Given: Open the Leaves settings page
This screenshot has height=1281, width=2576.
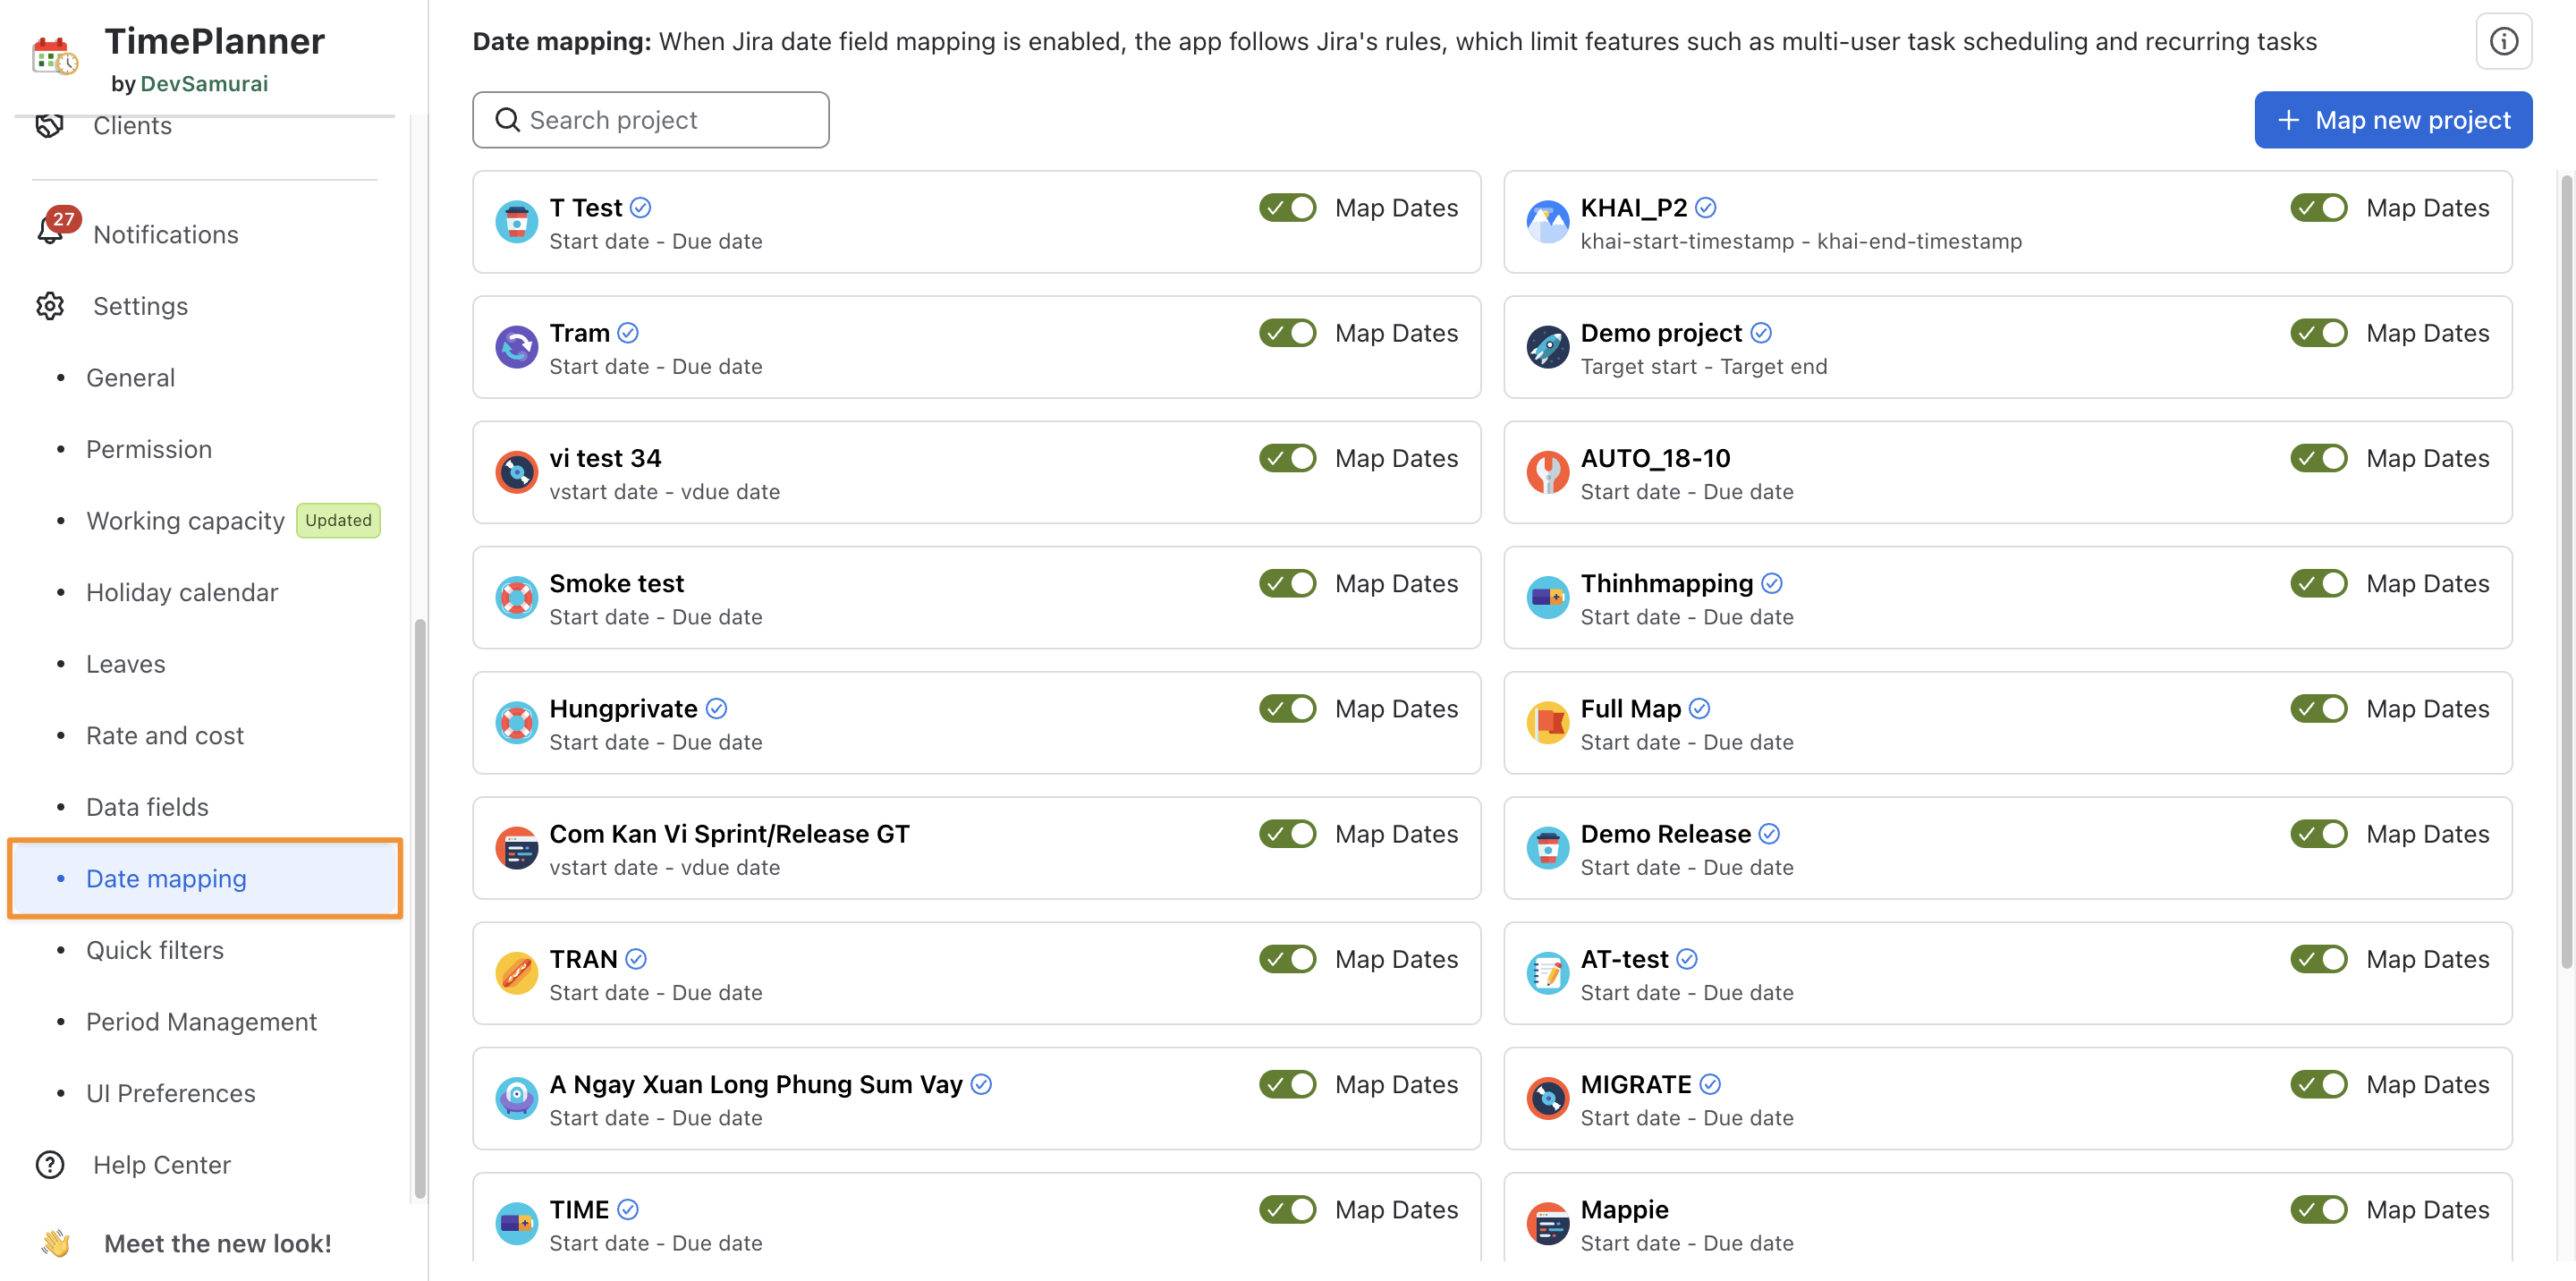Looking at the screenshot, I should tap(126, 664).
